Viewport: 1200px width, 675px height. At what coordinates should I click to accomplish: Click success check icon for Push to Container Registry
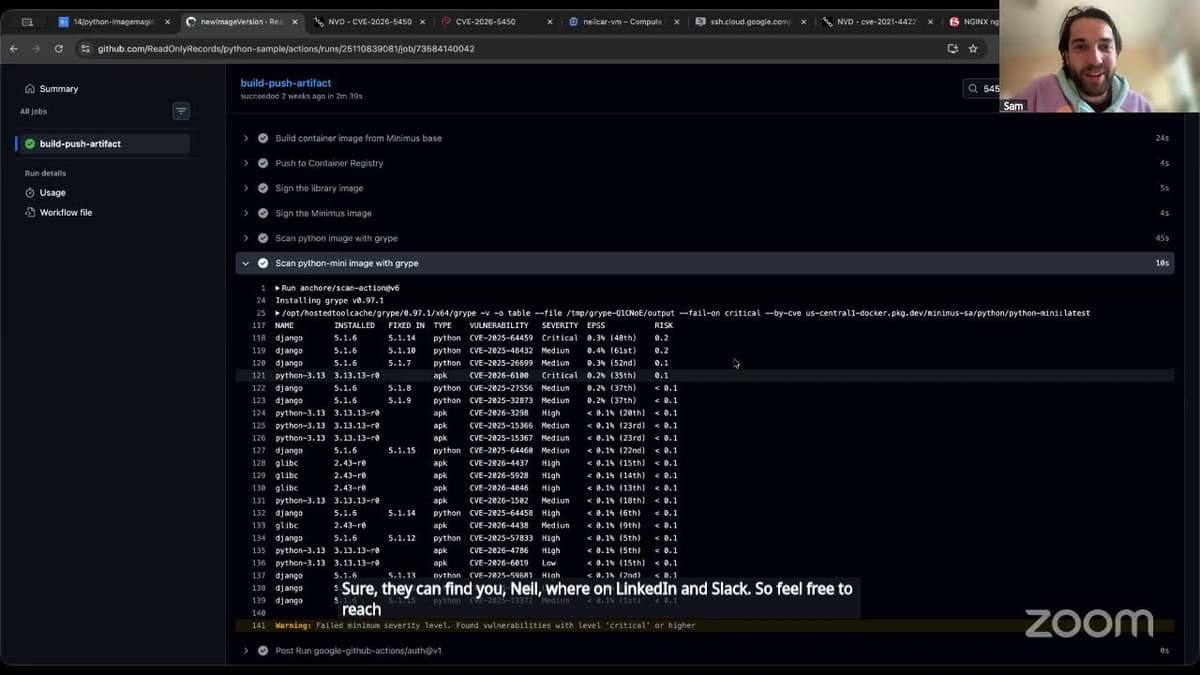point(263,163)
